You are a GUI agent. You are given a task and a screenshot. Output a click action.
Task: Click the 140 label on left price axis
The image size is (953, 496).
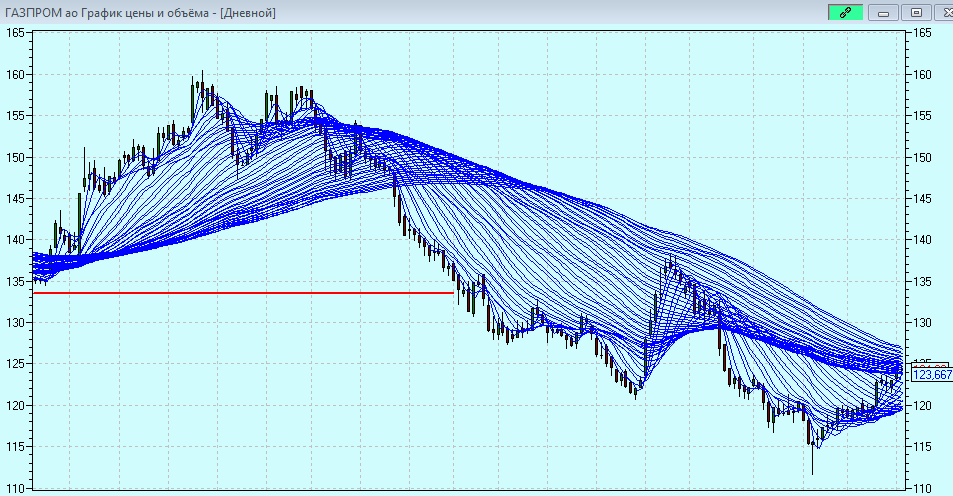pos(16,240)
